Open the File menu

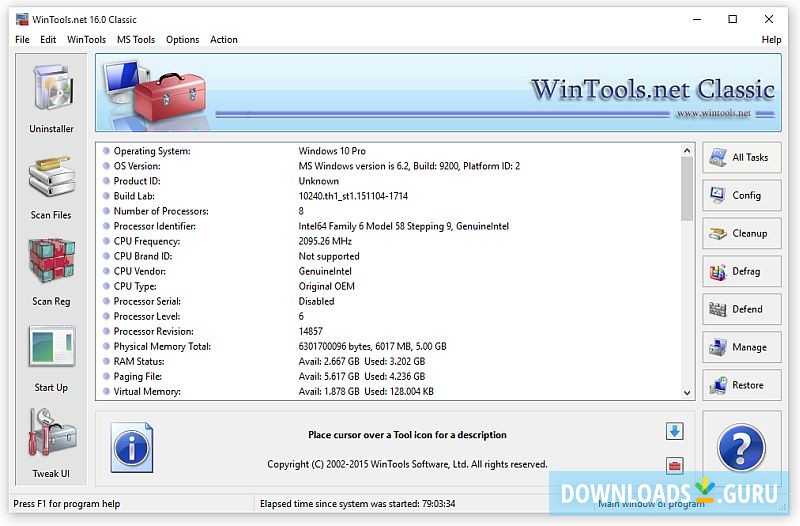click(22, 39)
